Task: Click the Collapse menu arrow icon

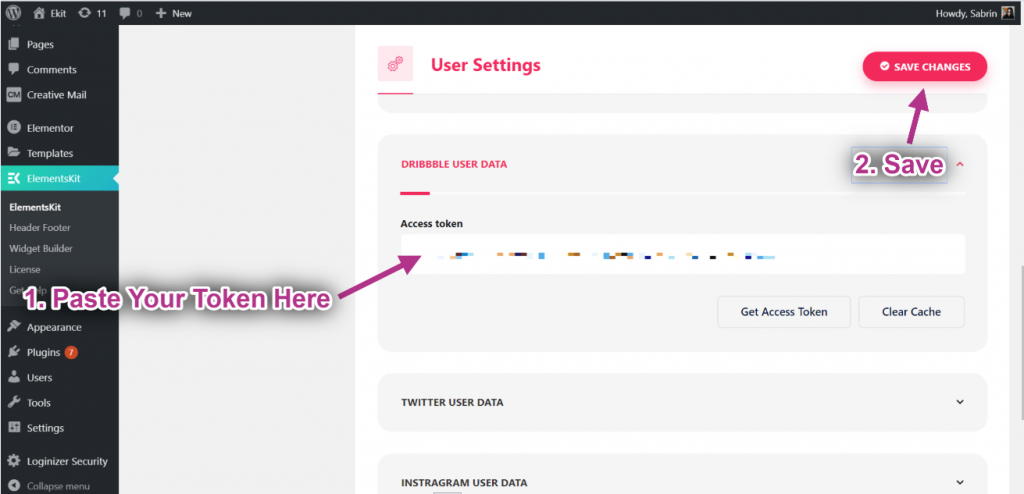Action: pos(14,486)
